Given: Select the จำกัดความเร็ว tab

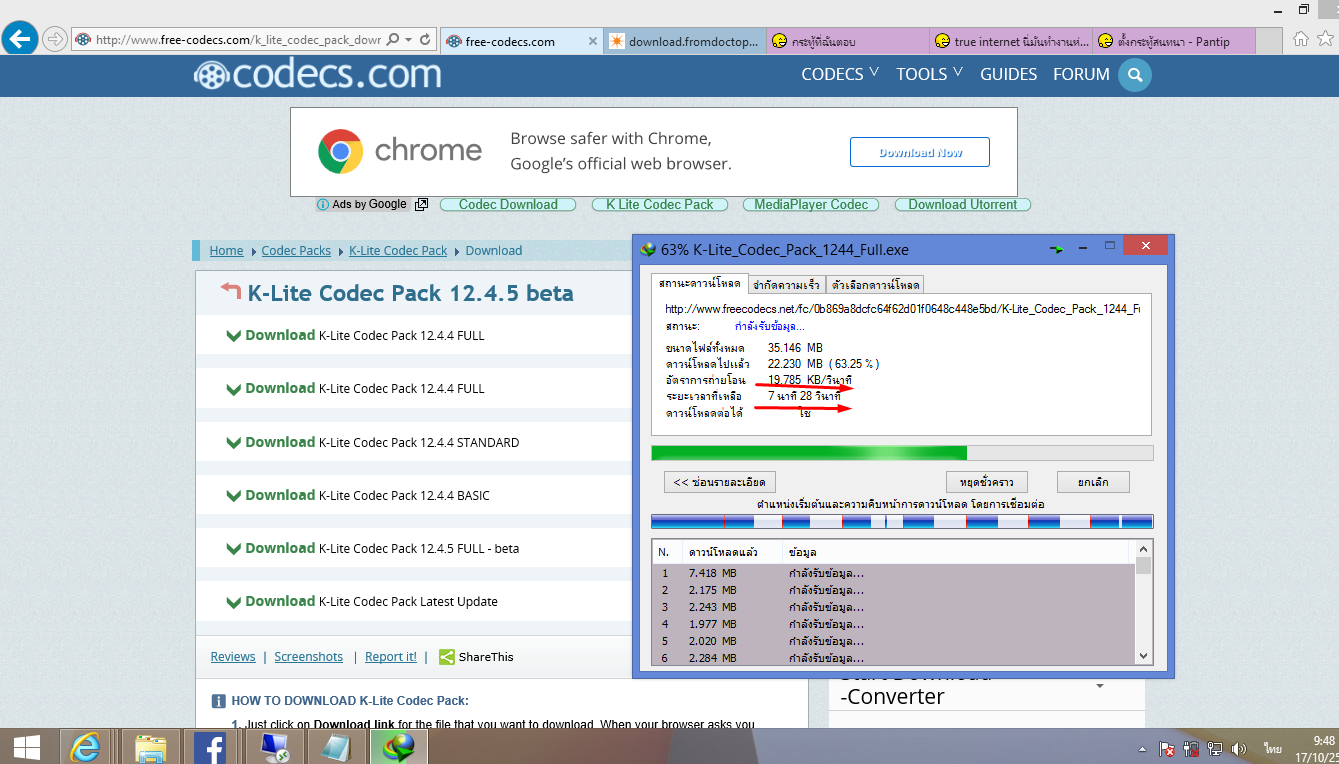Looking at the screenshot, I should click(785, 285).
